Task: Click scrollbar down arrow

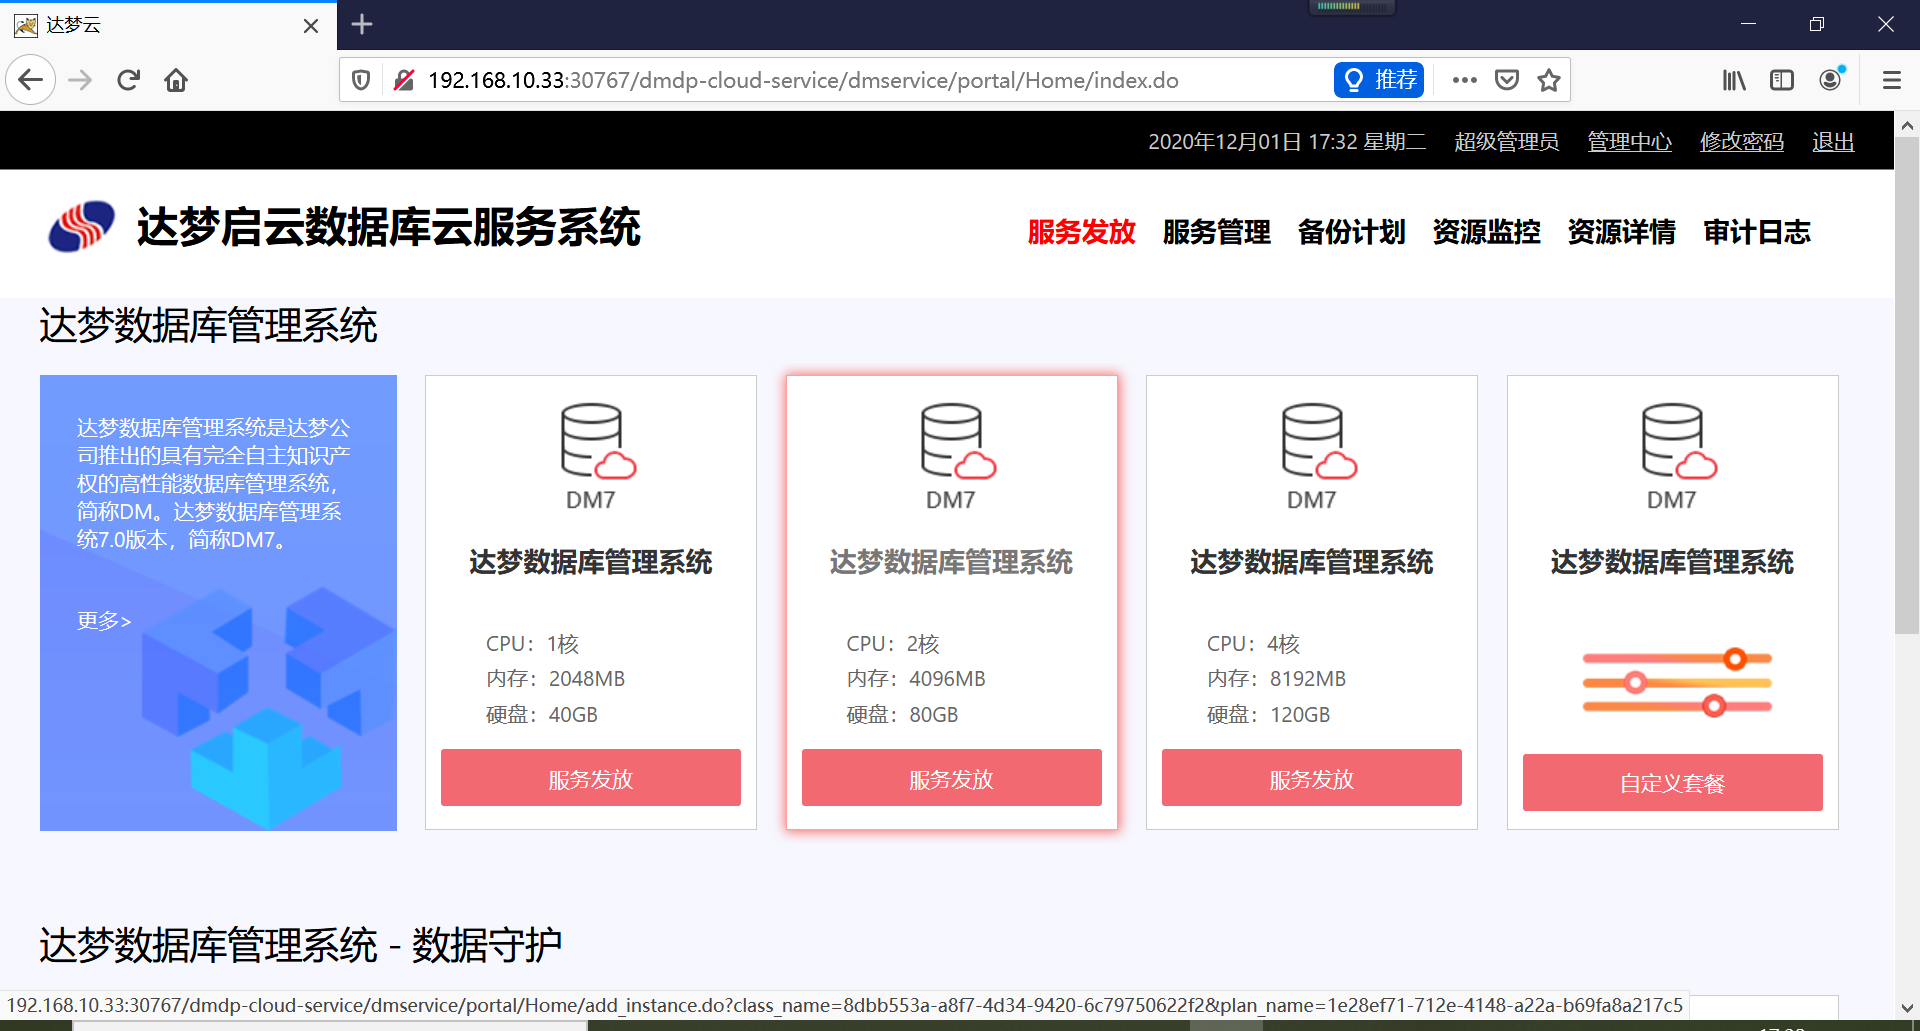Action: (x=1906, y=1007)
